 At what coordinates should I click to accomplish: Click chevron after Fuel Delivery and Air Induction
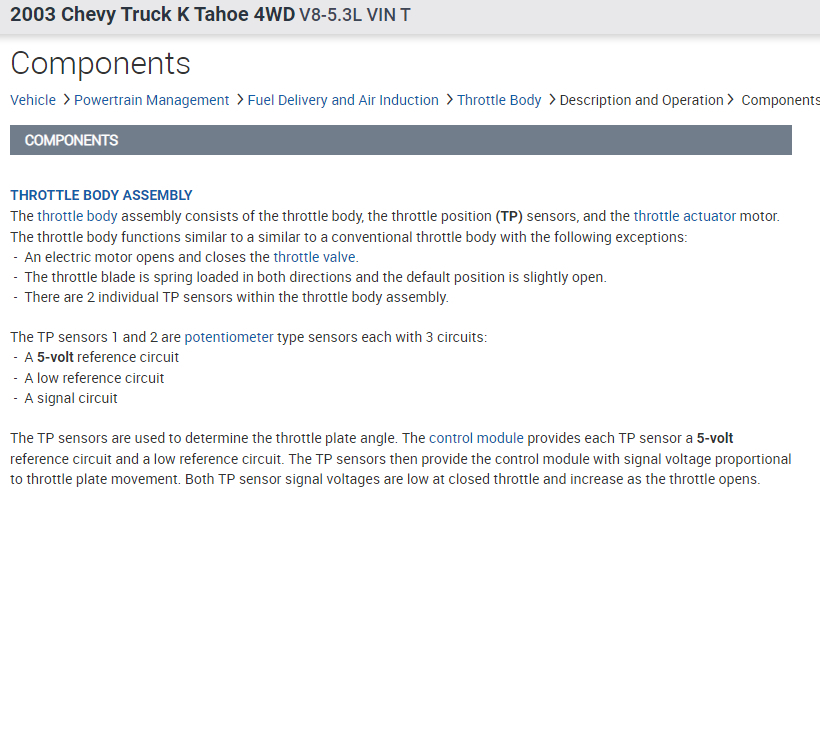(x=450, y=99)
